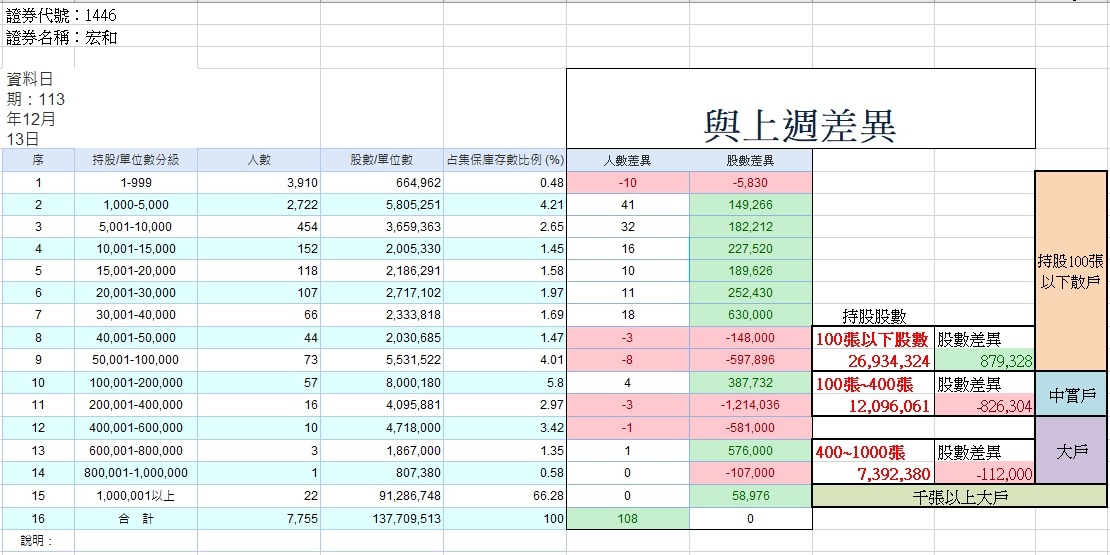Image resolution: width=1110 pixels, height=555 pixels.
Task: Select the 持股/單位數分級 column header
Action: (135, 160)
